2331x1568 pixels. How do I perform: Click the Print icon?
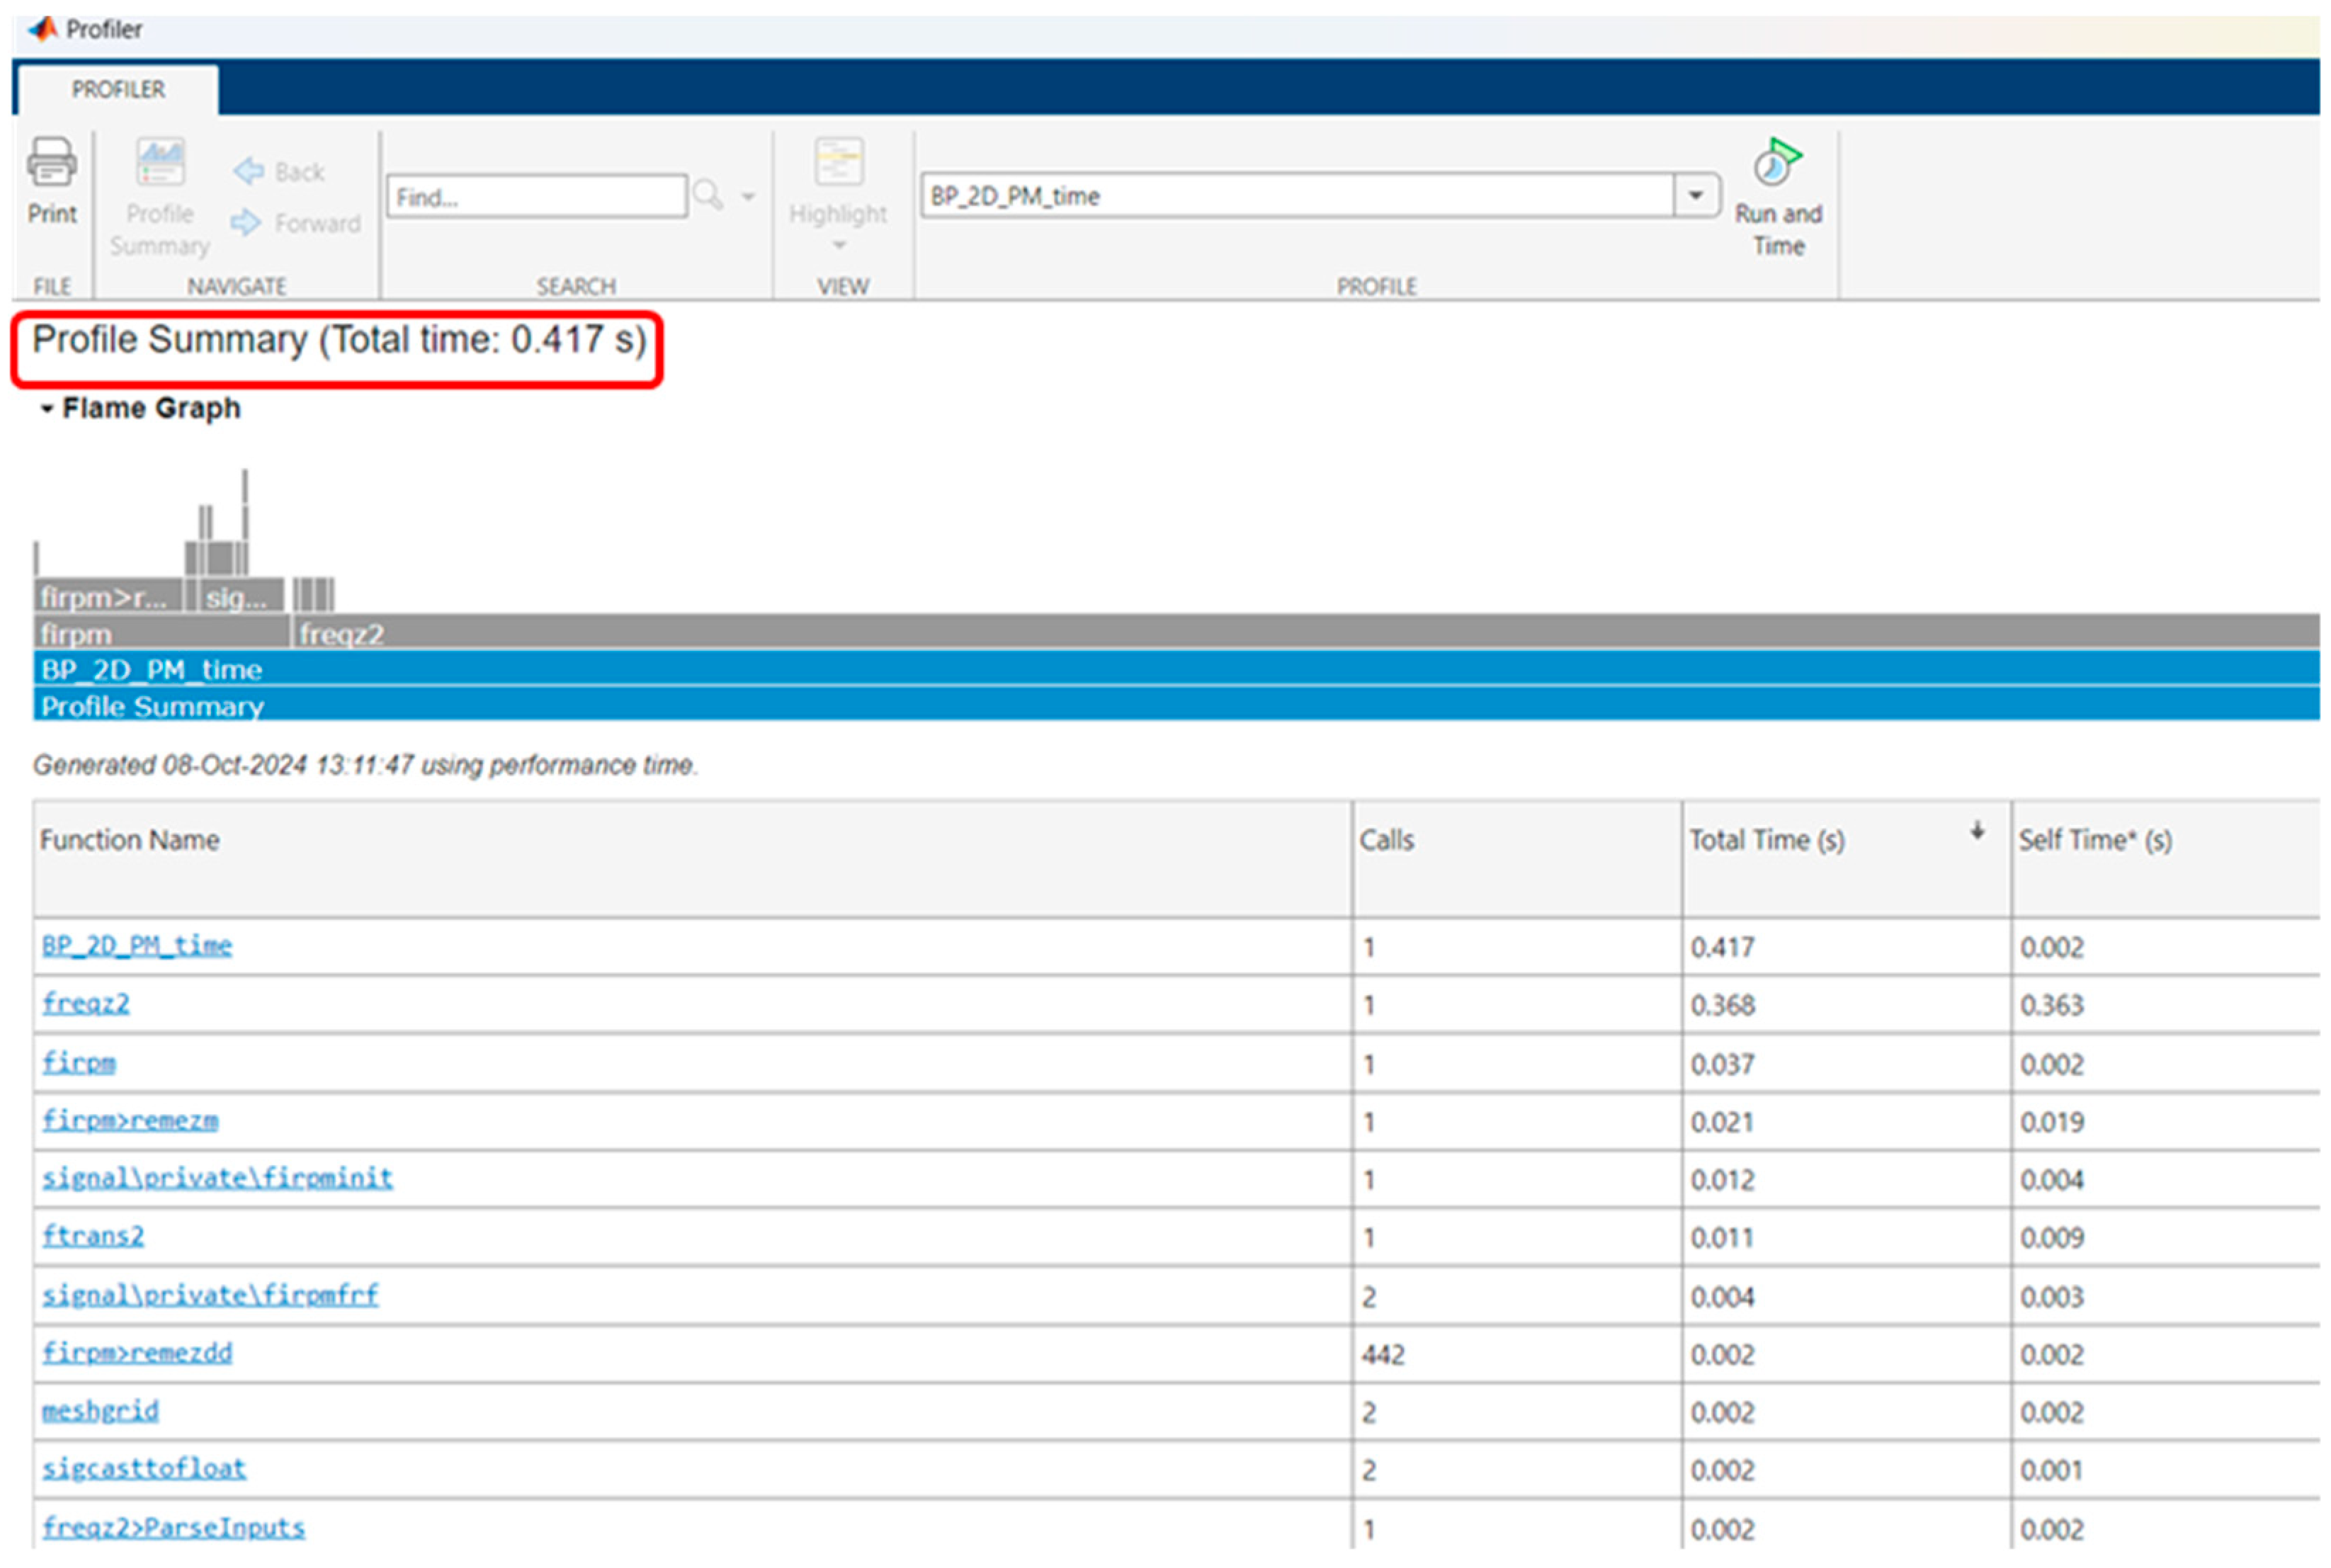51,162
